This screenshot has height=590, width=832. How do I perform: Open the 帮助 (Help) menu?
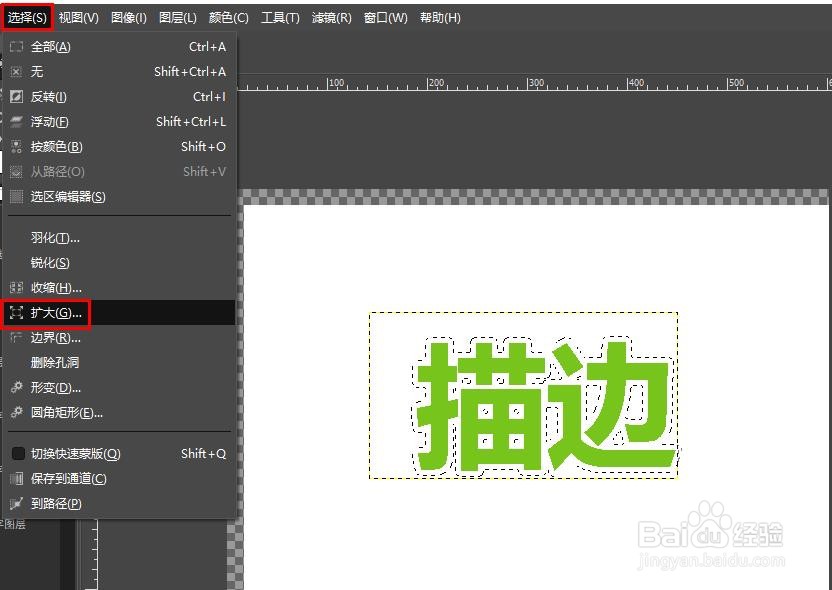point(440,17)
